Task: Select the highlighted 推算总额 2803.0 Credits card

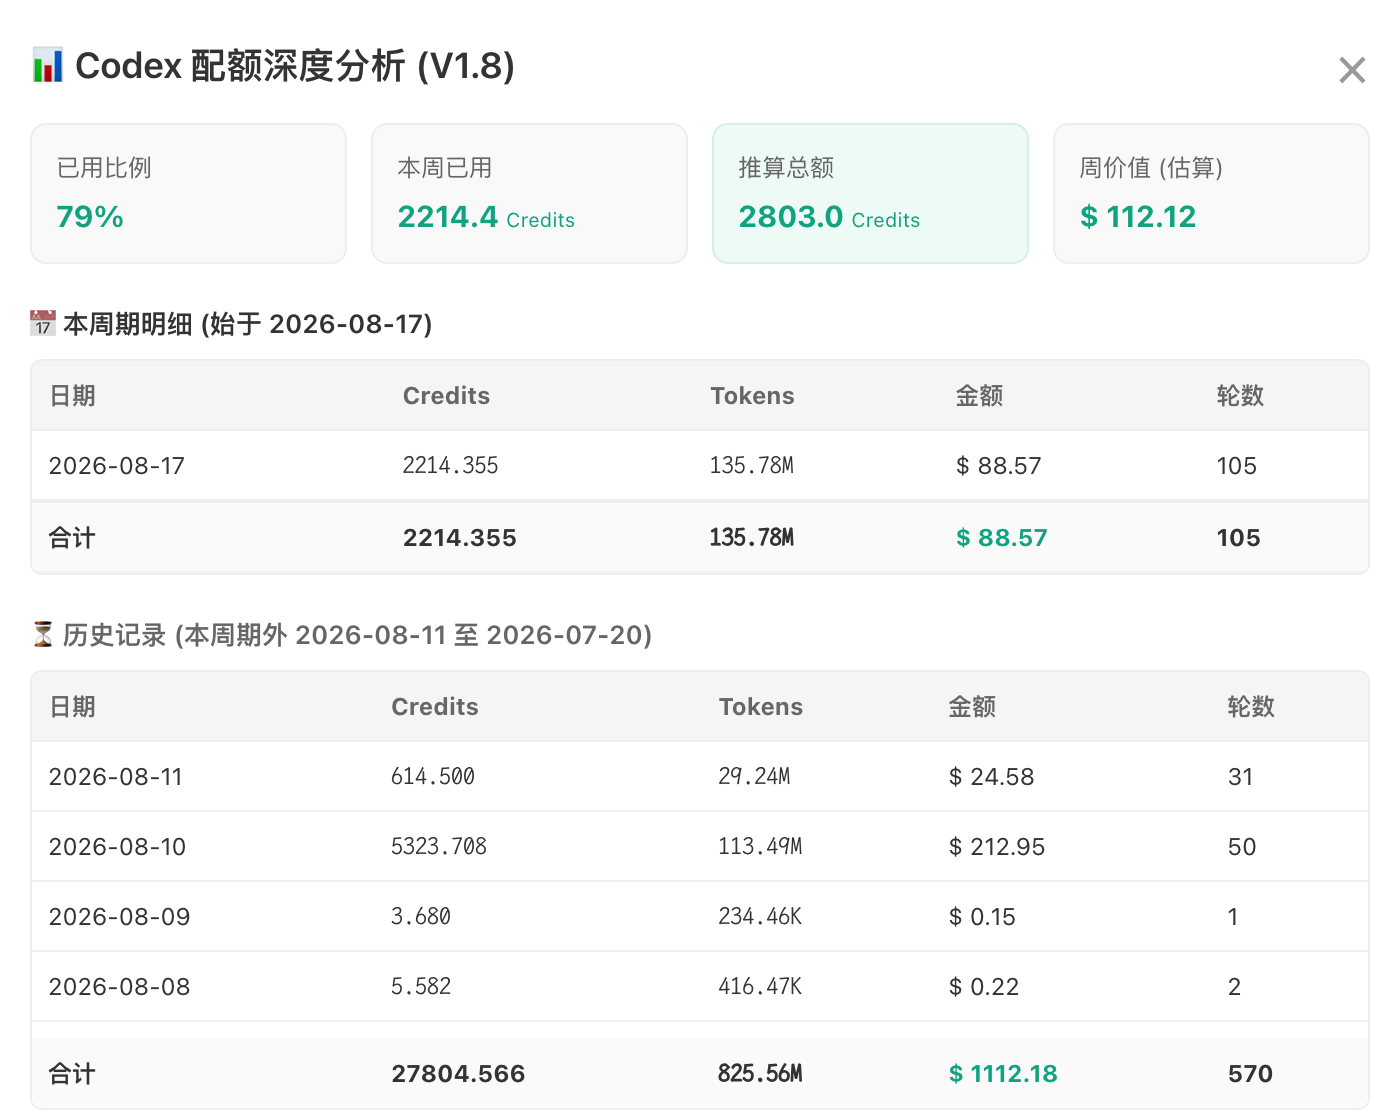Action: 870,193
